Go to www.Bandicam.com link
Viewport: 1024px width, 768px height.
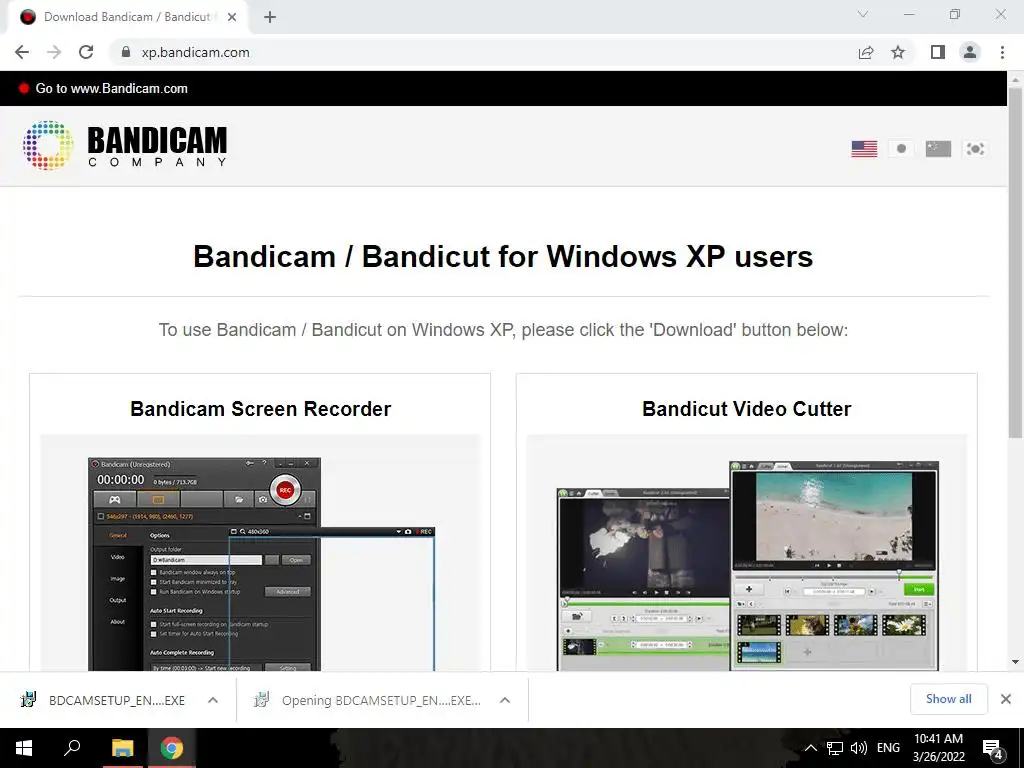[111, 88]
